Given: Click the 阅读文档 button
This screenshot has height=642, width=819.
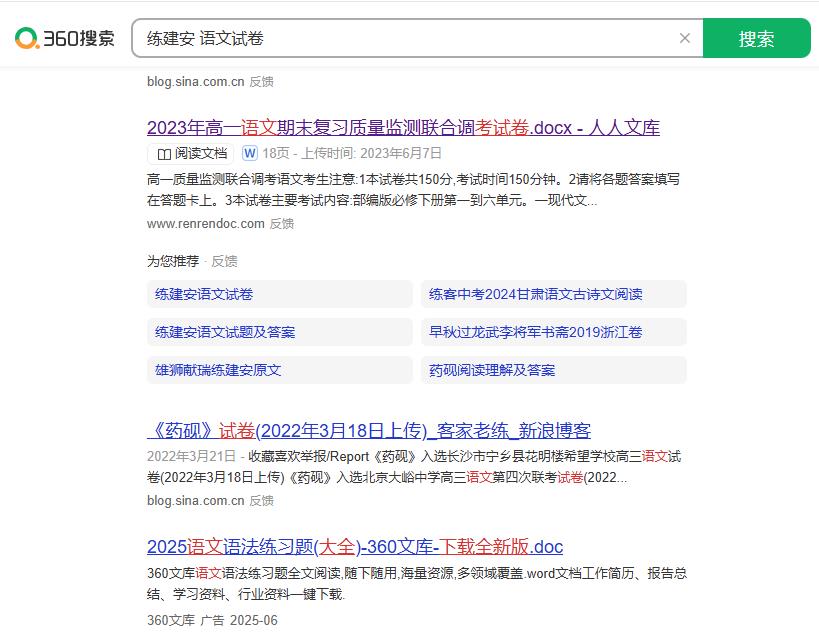Looking at the screenshot, I should pyautogui.click(x=191, y=153).
